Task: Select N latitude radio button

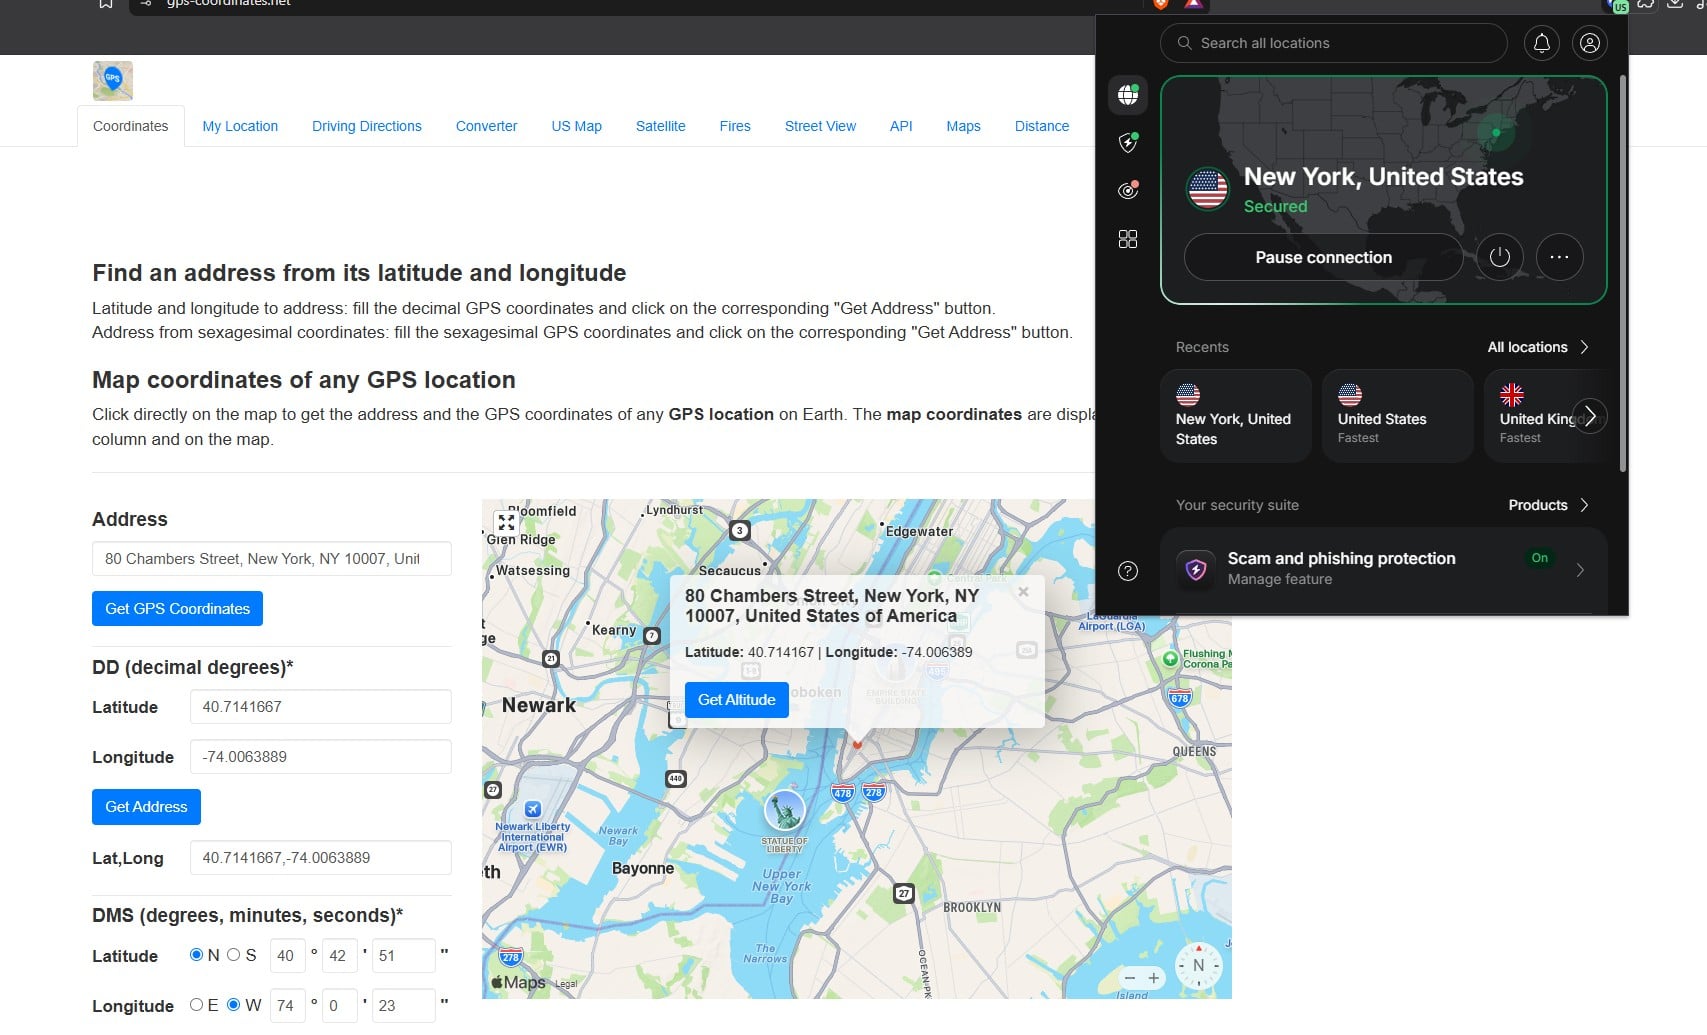Action: [197, 955]
